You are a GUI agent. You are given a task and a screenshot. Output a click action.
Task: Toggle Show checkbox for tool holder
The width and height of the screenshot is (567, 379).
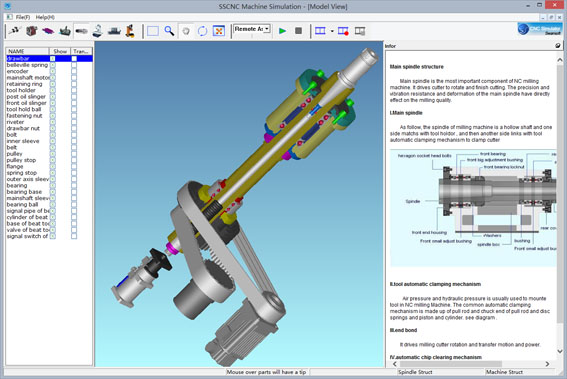(52, 90)
